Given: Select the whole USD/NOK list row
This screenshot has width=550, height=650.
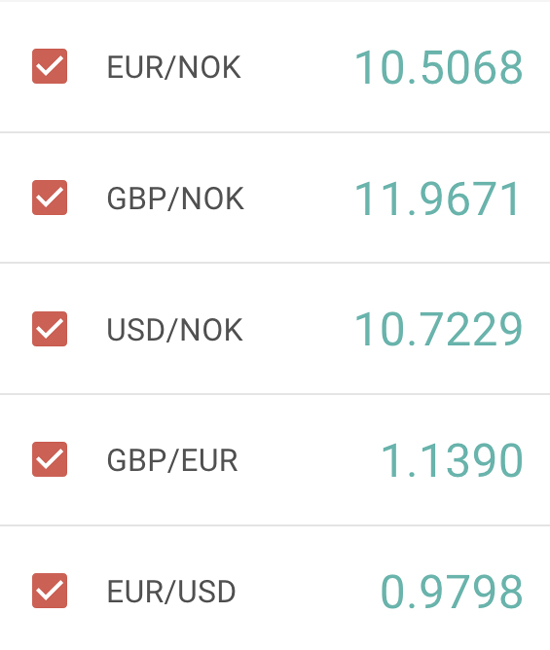Looking at the screenshot, I should pos(275,329).
